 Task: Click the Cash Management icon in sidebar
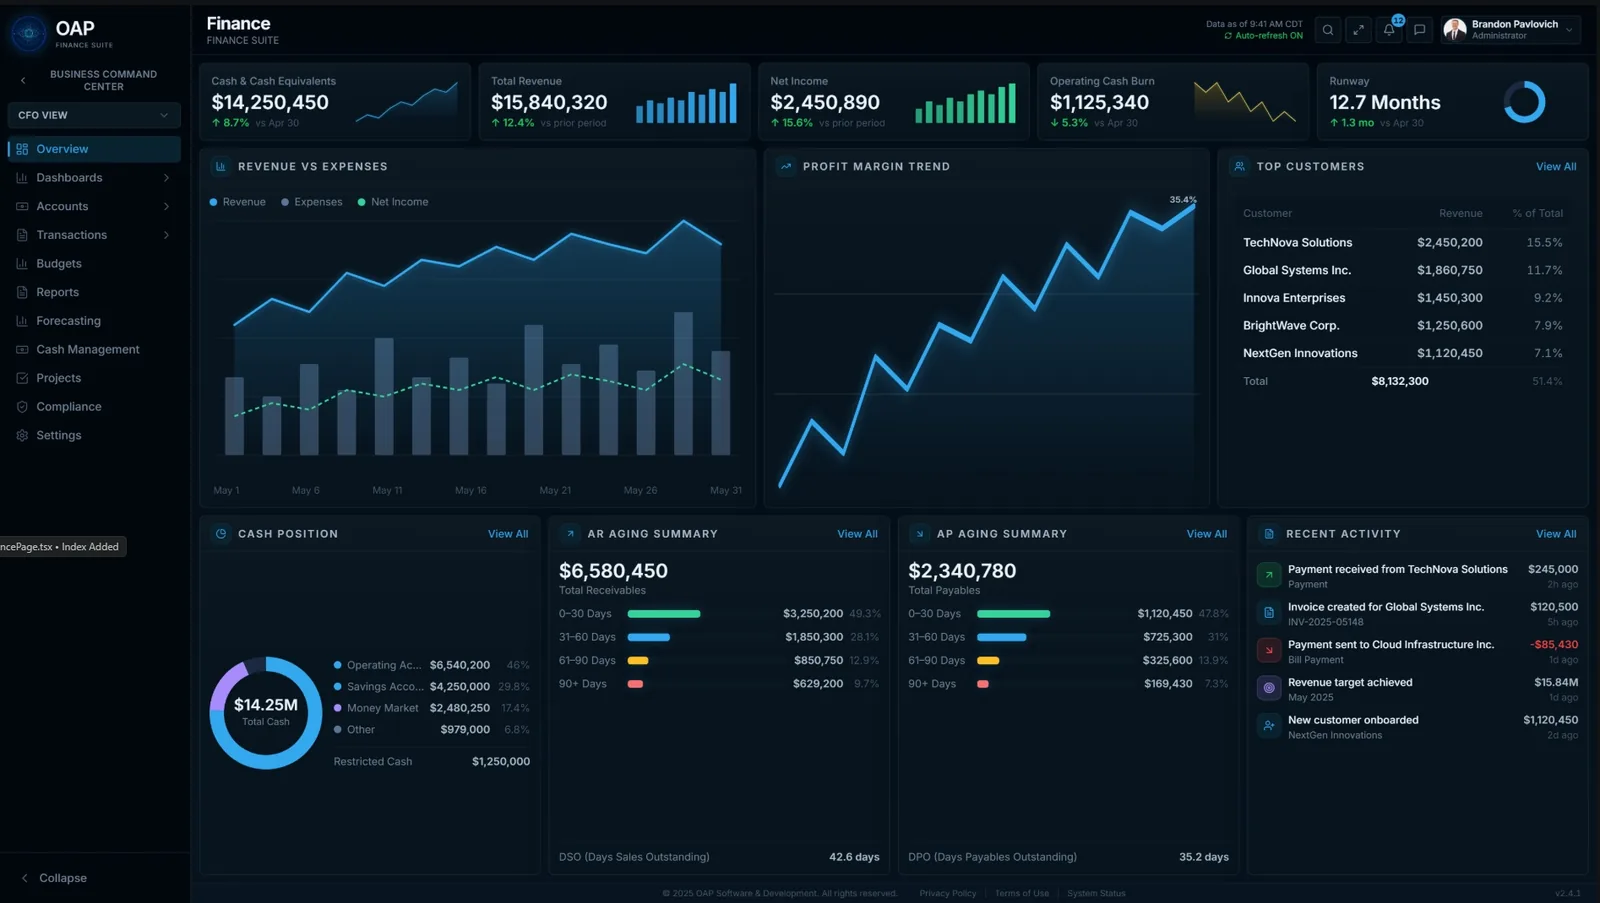22,350
